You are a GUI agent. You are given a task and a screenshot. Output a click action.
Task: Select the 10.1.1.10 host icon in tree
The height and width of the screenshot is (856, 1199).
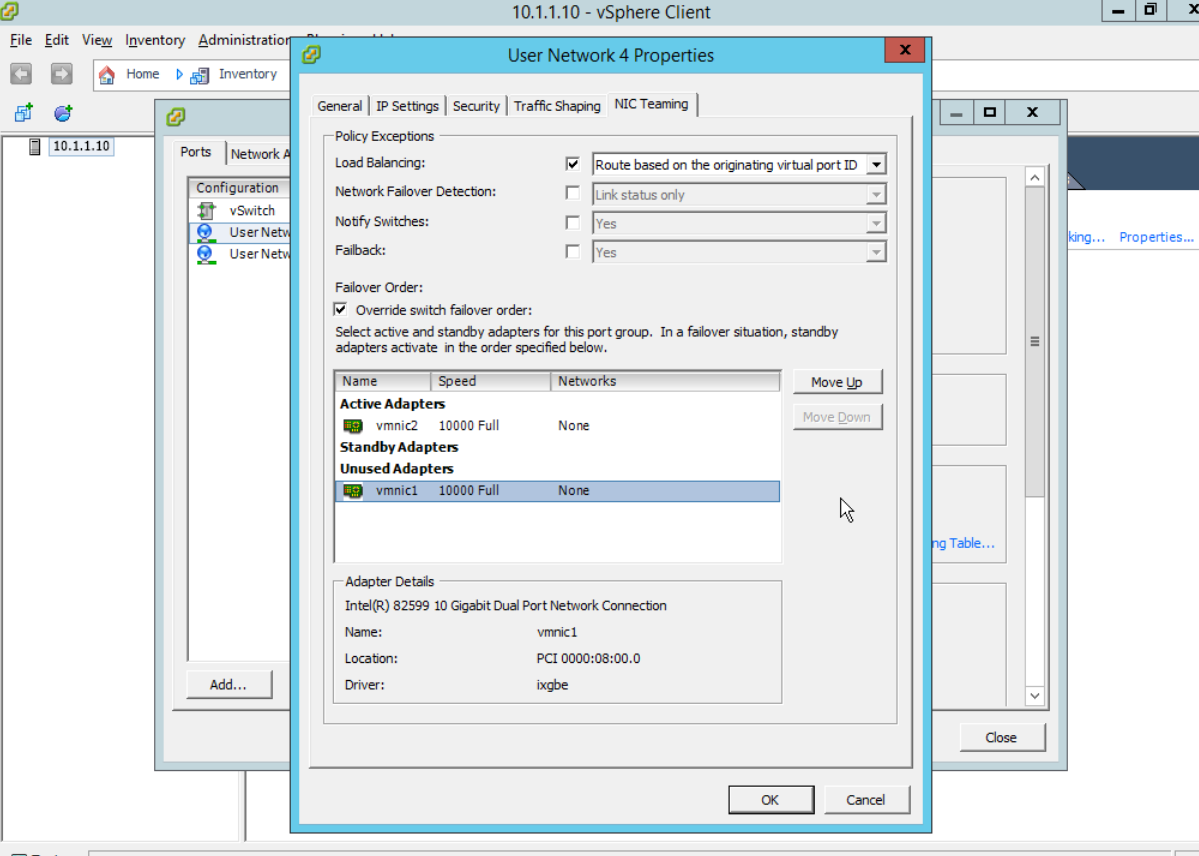coord(34,146)
